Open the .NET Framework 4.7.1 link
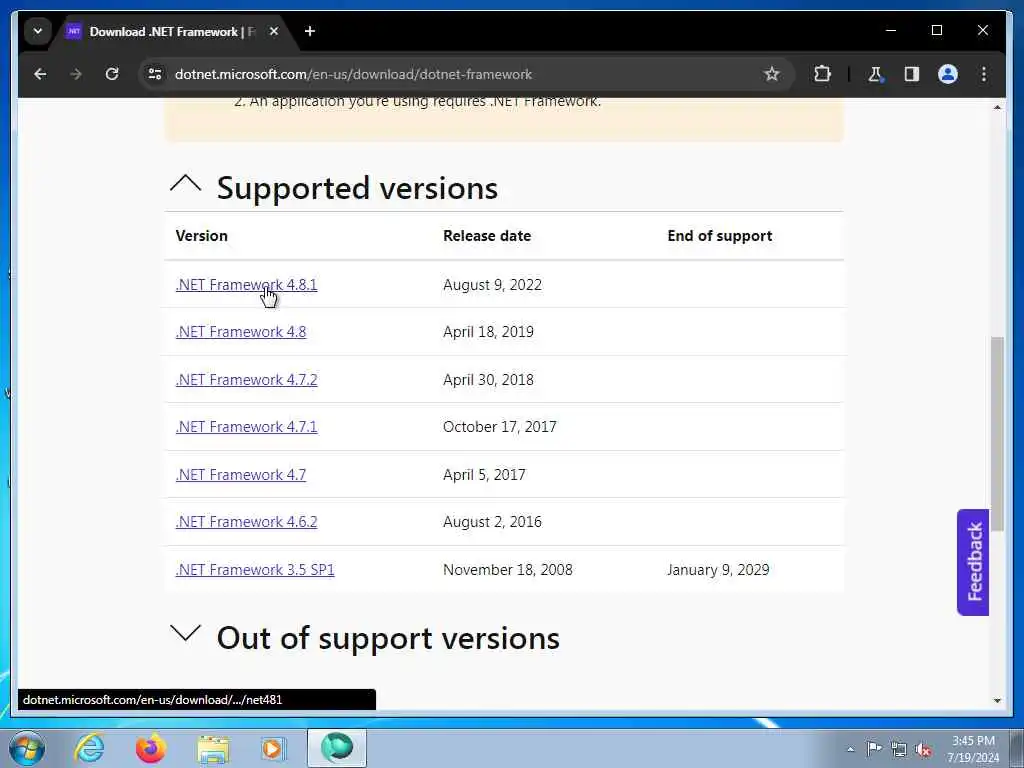This screenshot has height=768, width=1024. [246, 427]
